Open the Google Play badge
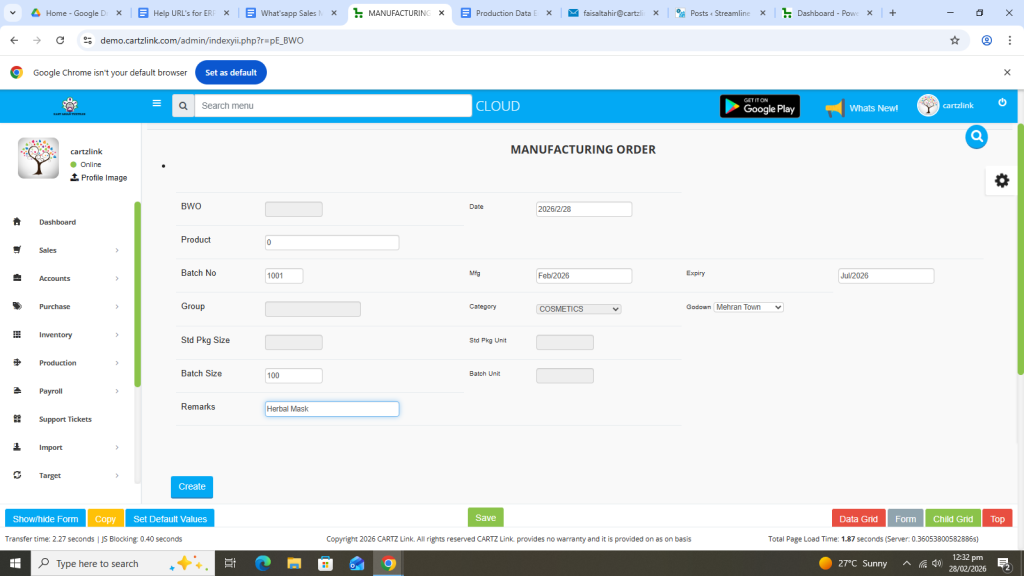This screenshot has width=1024, height=576. pos(759,106)
